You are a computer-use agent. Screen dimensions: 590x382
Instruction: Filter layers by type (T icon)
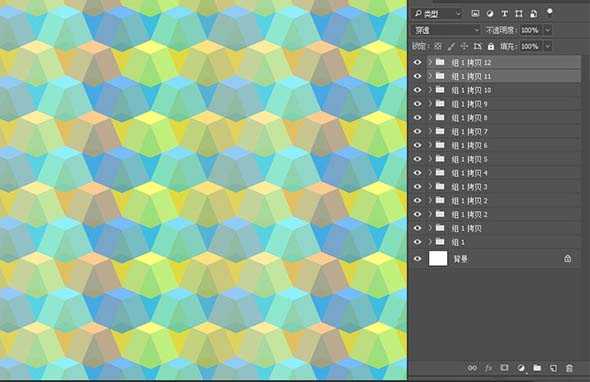[504, 14]
